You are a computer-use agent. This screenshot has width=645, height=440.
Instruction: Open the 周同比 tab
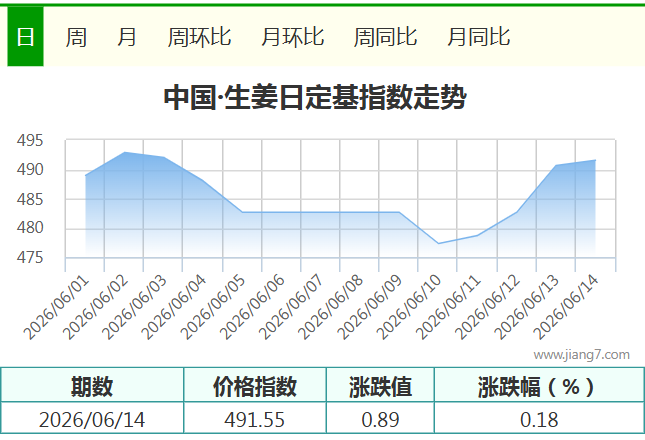point(385,37)
